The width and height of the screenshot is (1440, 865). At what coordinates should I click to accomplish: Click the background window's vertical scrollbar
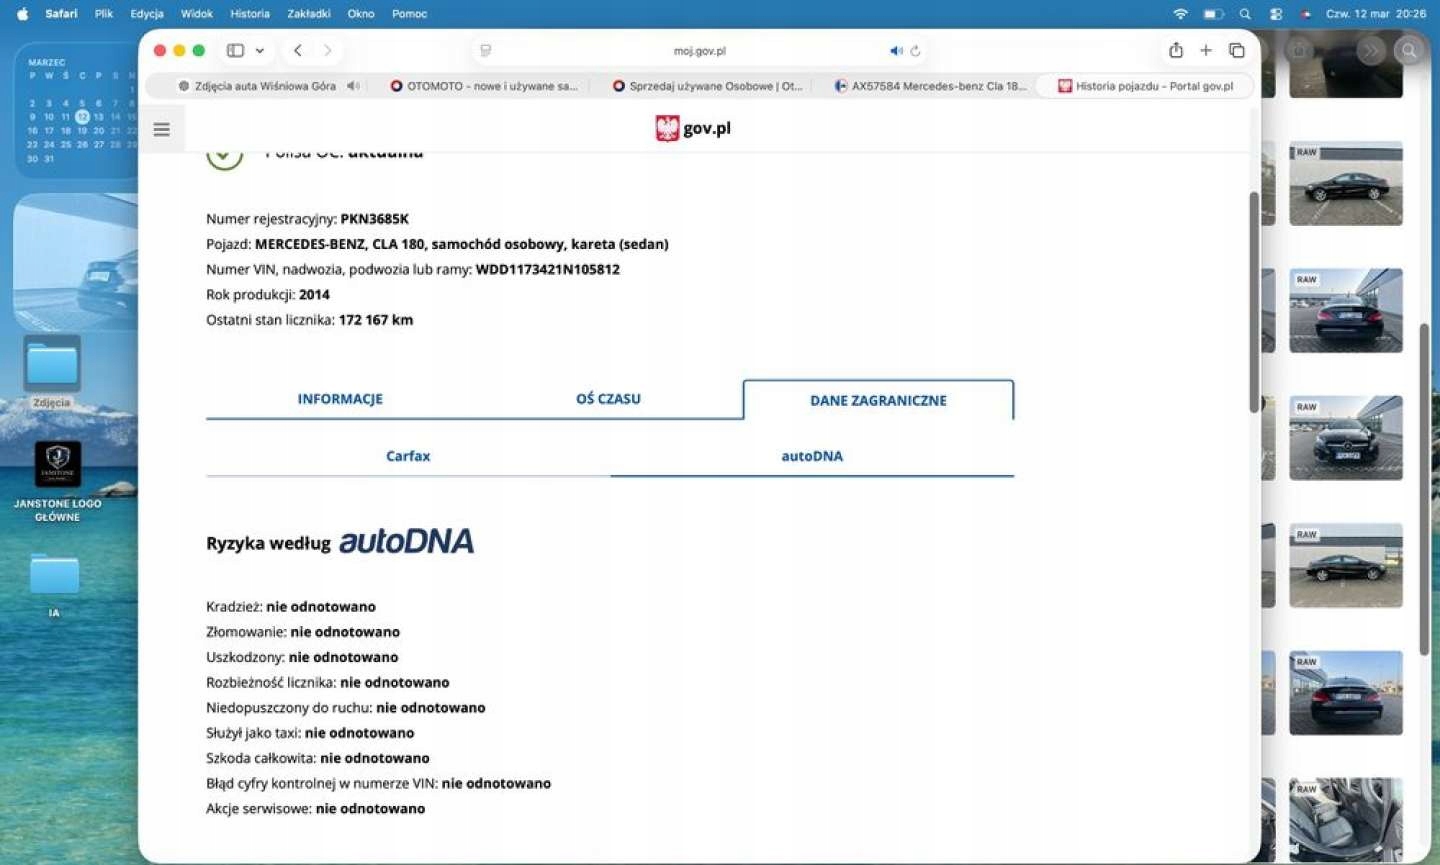pos(1424,490)
